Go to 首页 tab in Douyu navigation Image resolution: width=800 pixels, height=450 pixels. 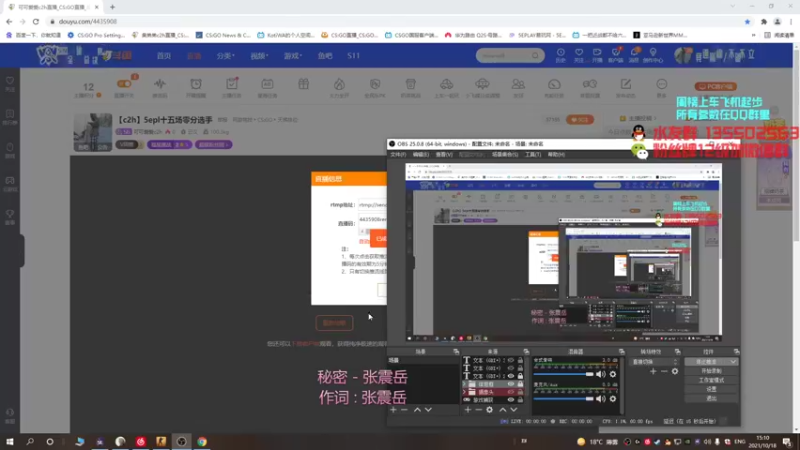click(x=164, y=56)
